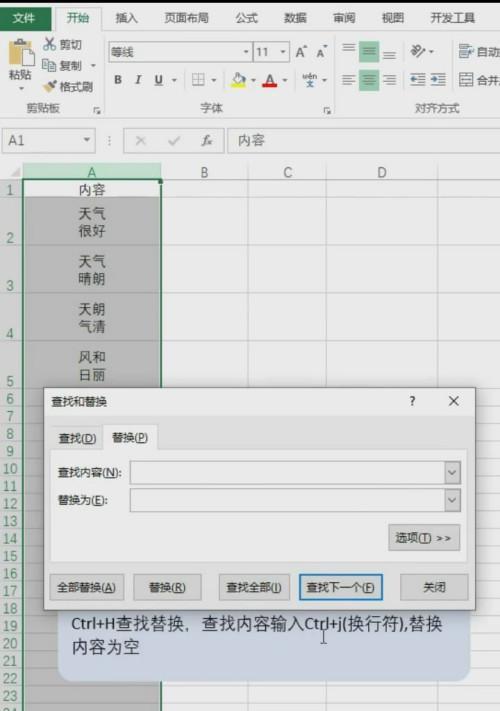500x711 pixels.
Task: Toggle Italic formatting
Action: [x=138, y=80]
